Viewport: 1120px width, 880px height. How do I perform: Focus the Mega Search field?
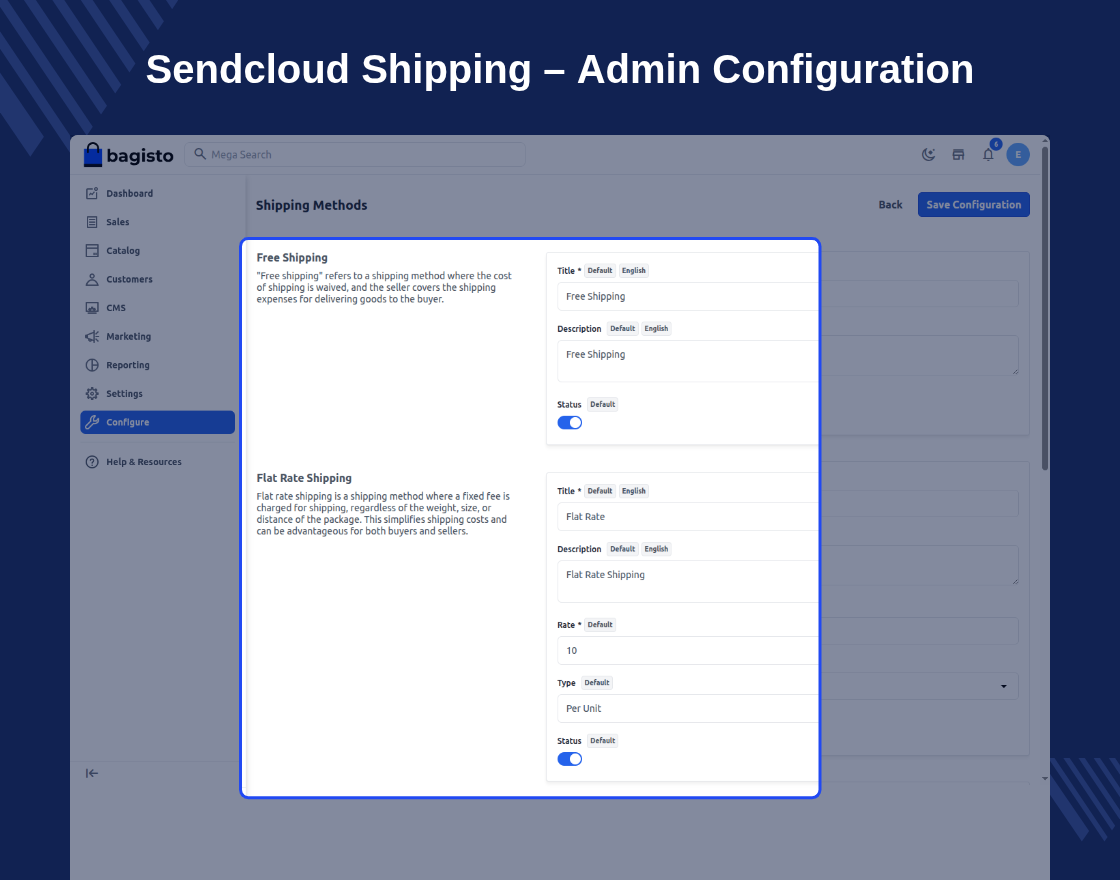(355, 154)
